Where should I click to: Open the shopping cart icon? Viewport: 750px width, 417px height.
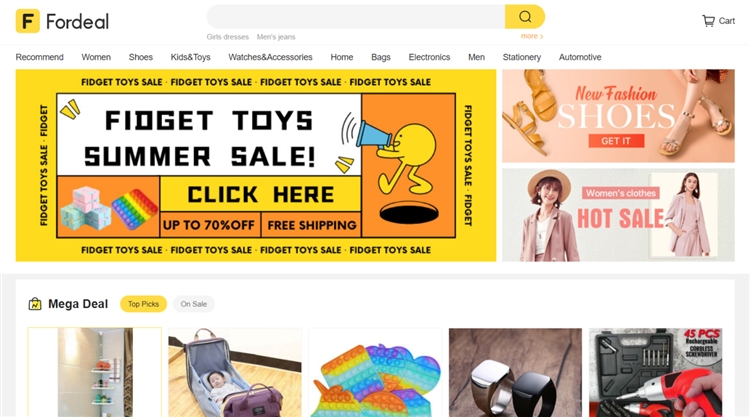coord(708,21)
